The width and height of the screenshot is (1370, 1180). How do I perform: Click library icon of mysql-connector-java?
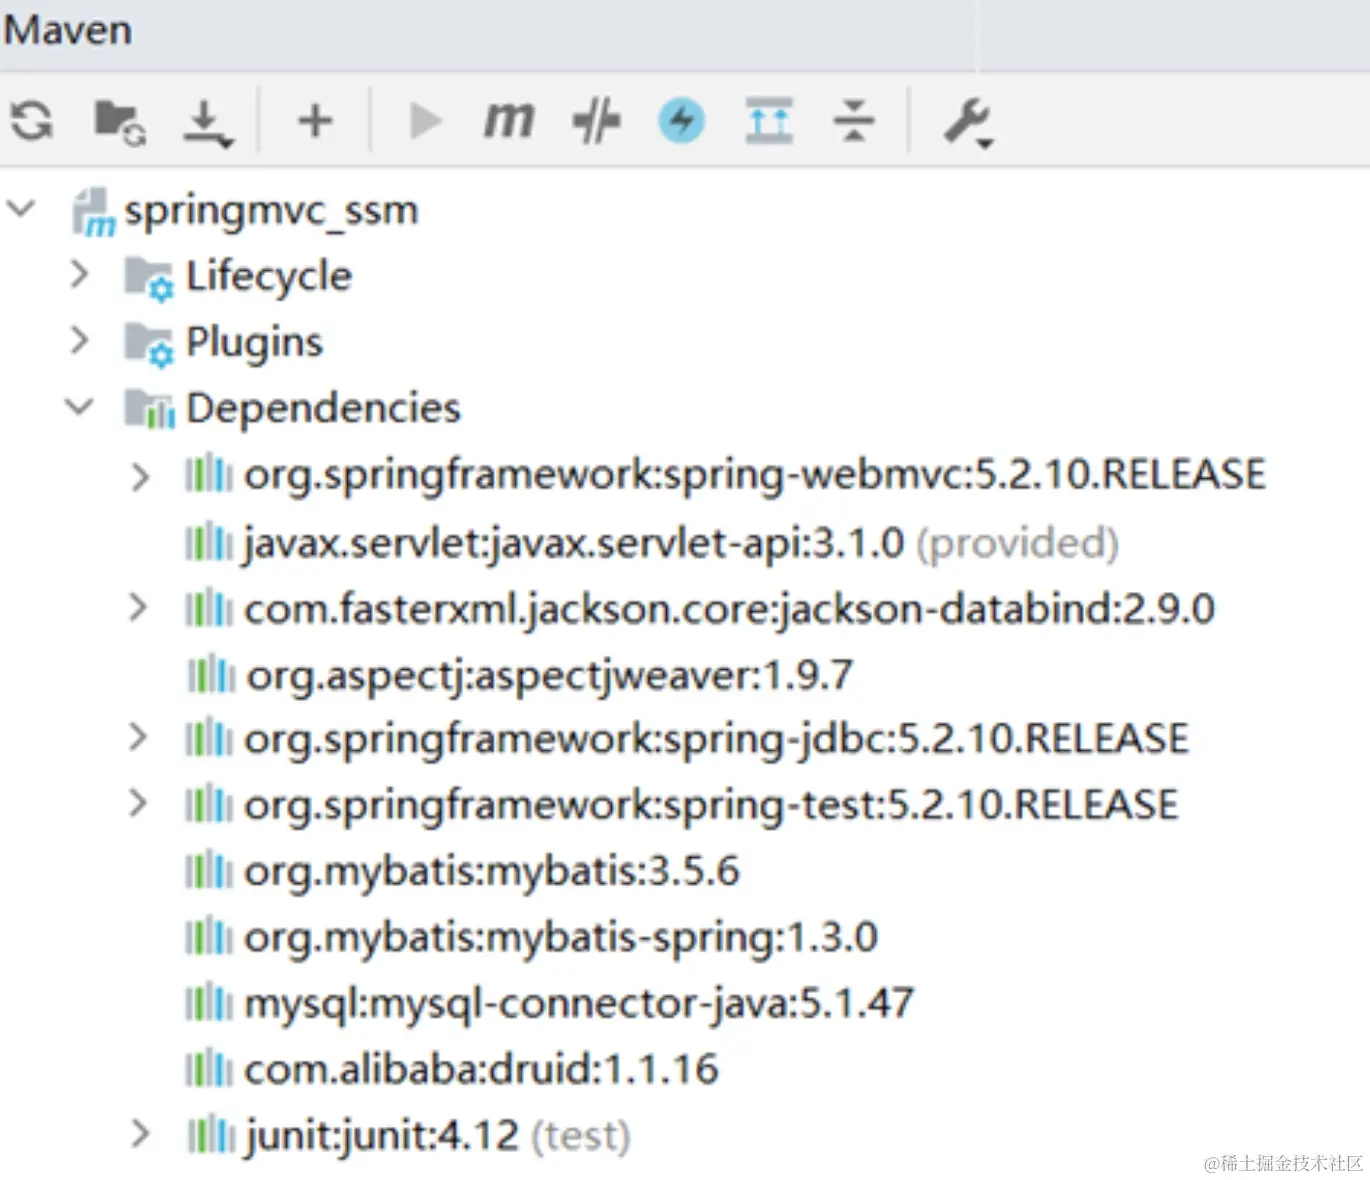(209, 1003)
